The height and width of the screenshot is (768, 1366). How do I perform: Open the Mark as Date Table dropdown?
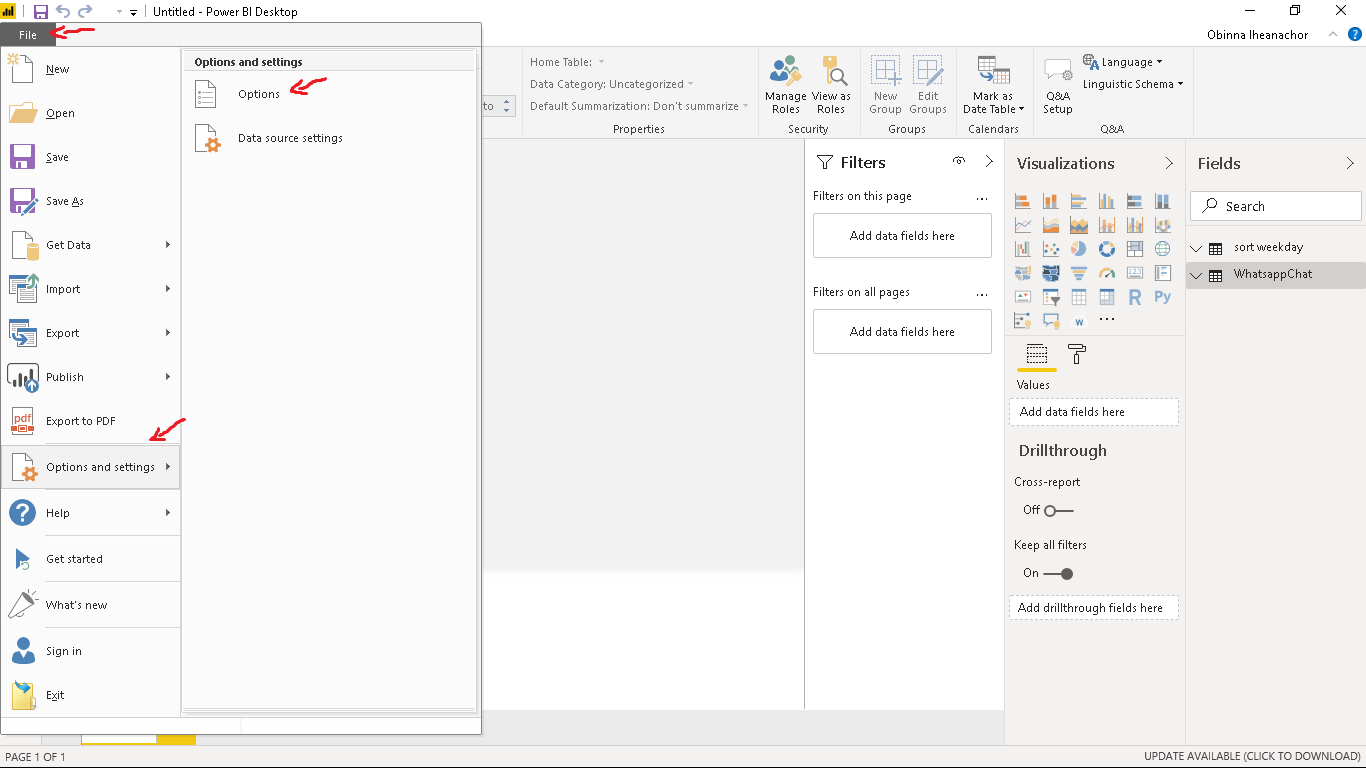pyautogui.click(x=993, y=85)
